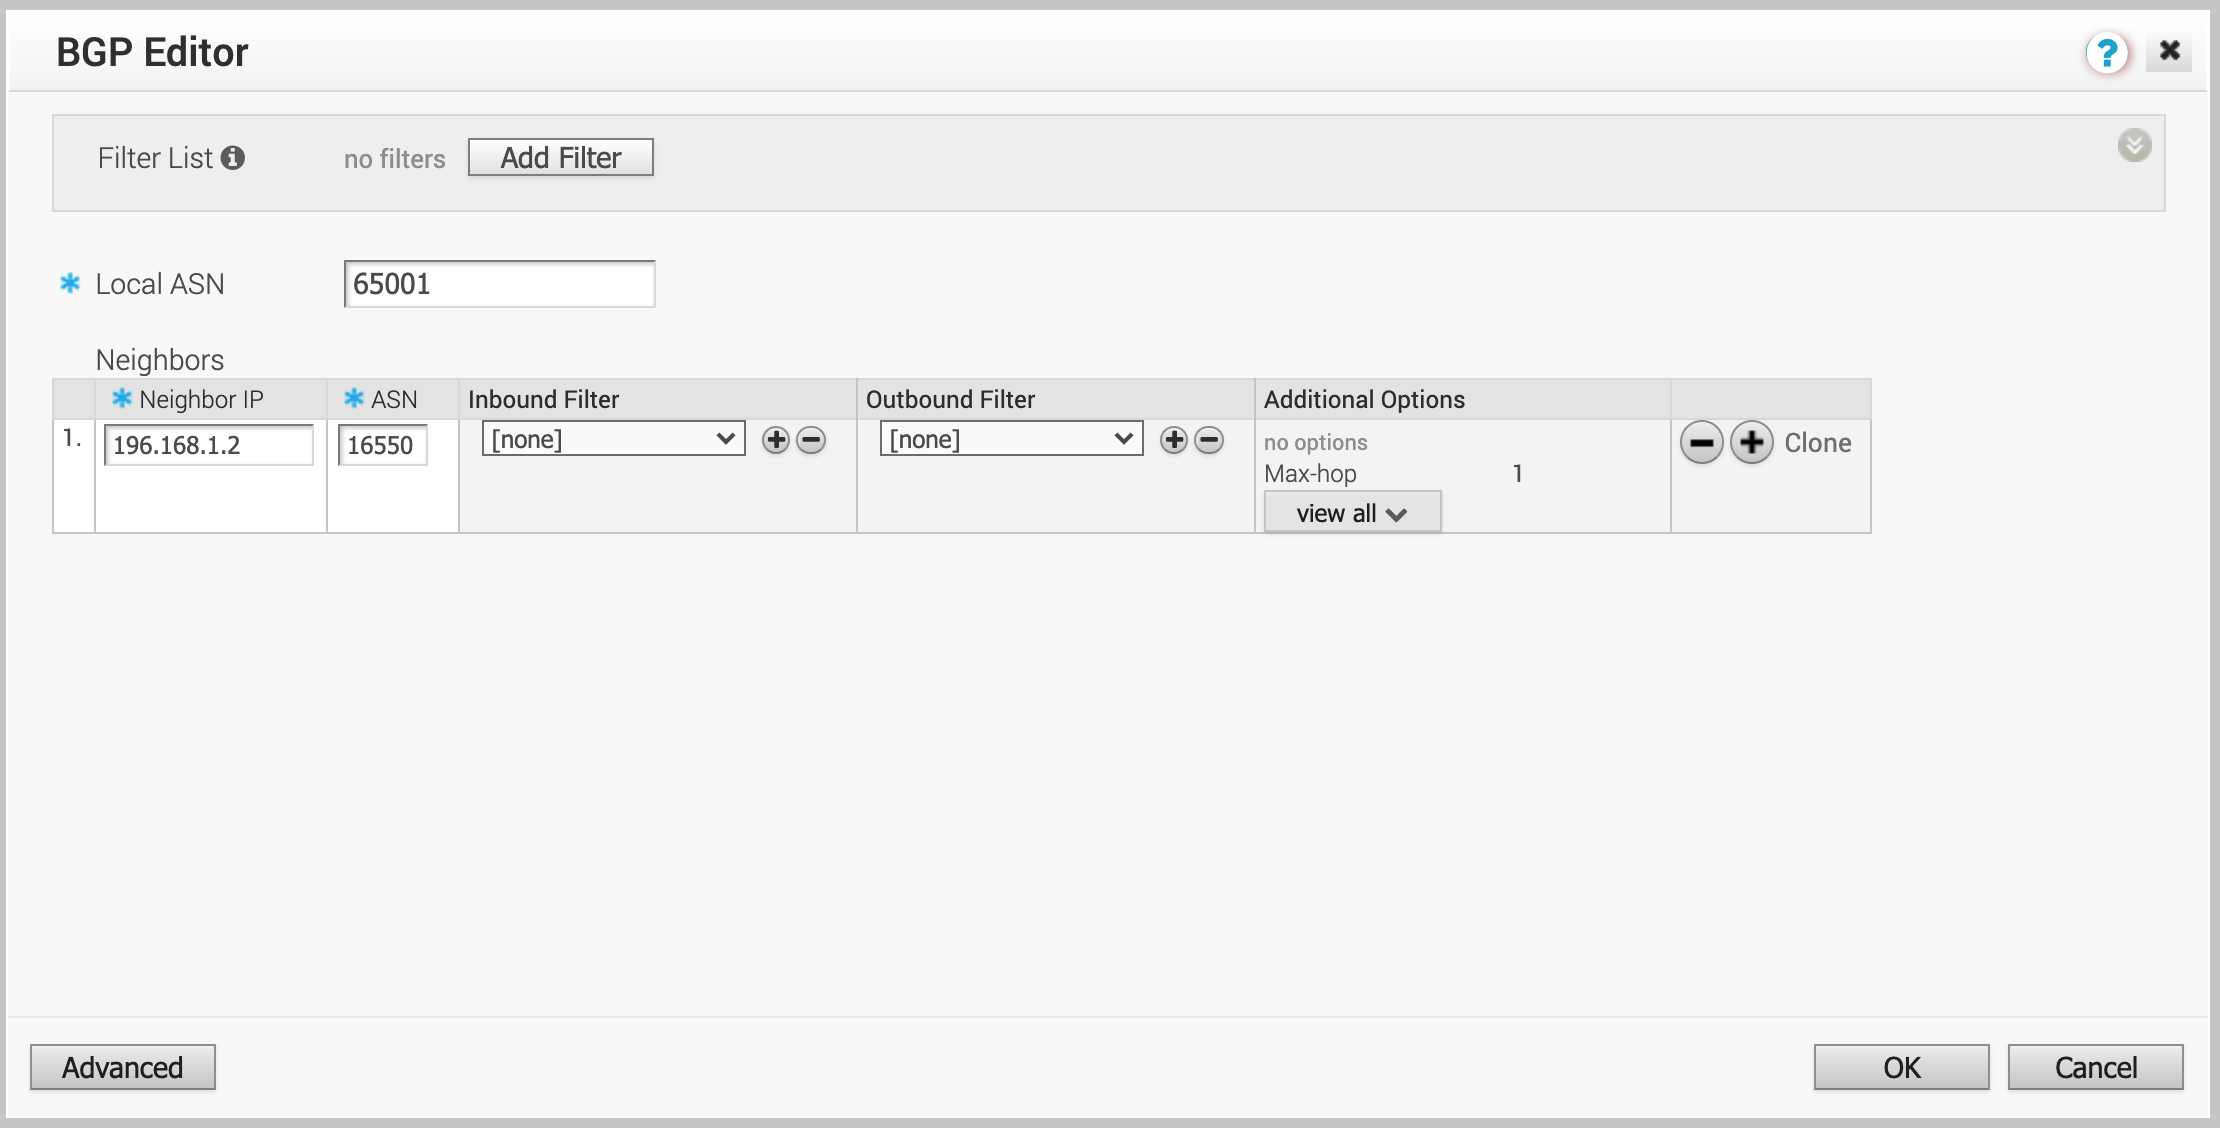
Task: Click the Local ASN input field
Action: pyautogui.click(x=499, y=284)
